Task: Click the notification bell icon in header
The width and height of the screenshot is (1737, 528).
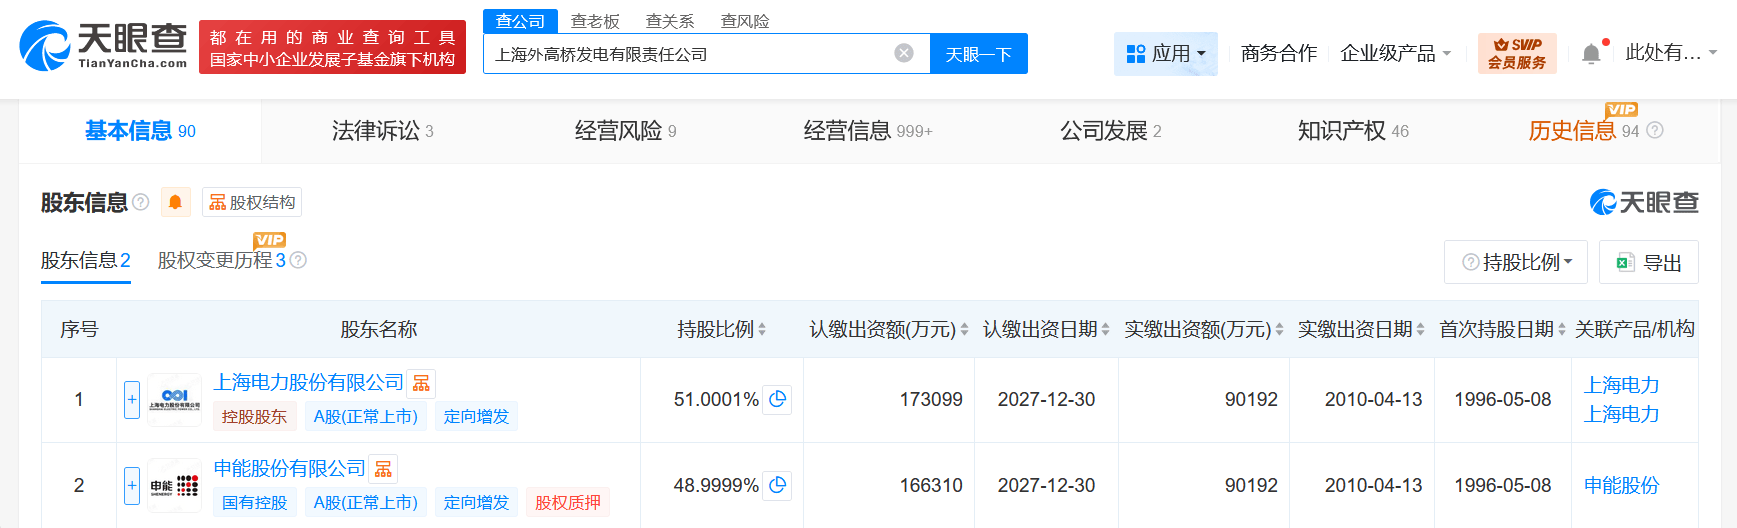Action: (x=1591, y=54)
